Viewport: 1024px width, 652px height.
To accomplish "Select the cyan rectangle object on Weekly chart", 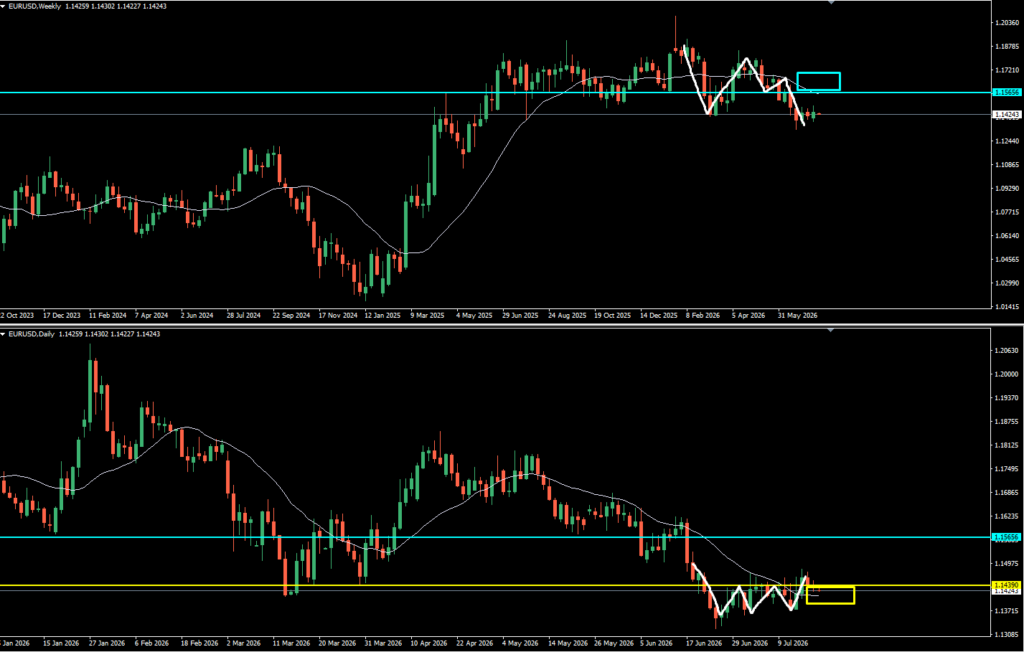I will point(818,81).
